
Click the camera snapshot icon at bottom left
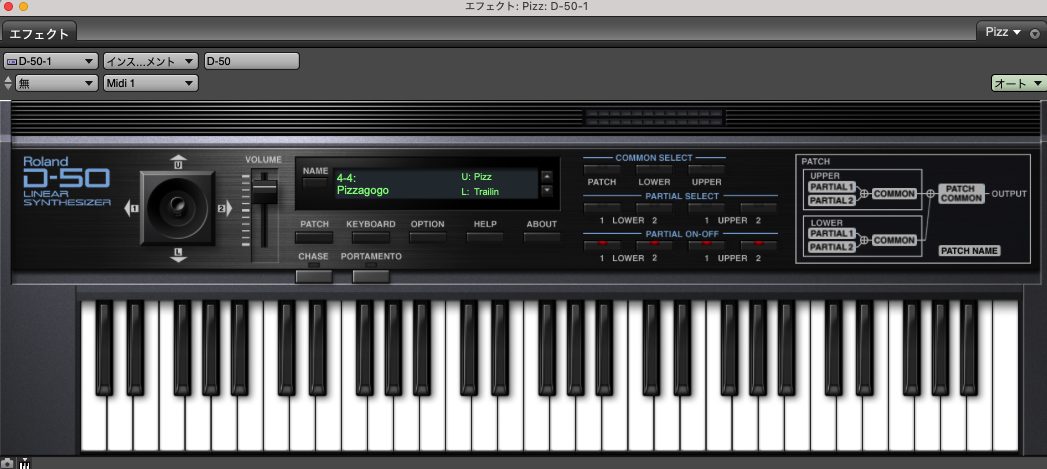pyautogui.click(x=7, y=462)
